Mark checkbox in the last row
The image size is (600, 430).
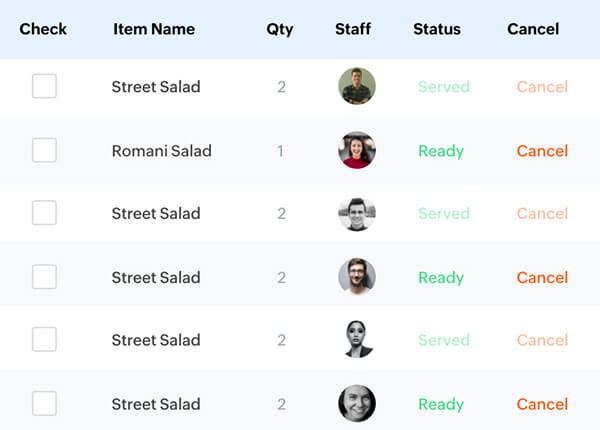44,404
